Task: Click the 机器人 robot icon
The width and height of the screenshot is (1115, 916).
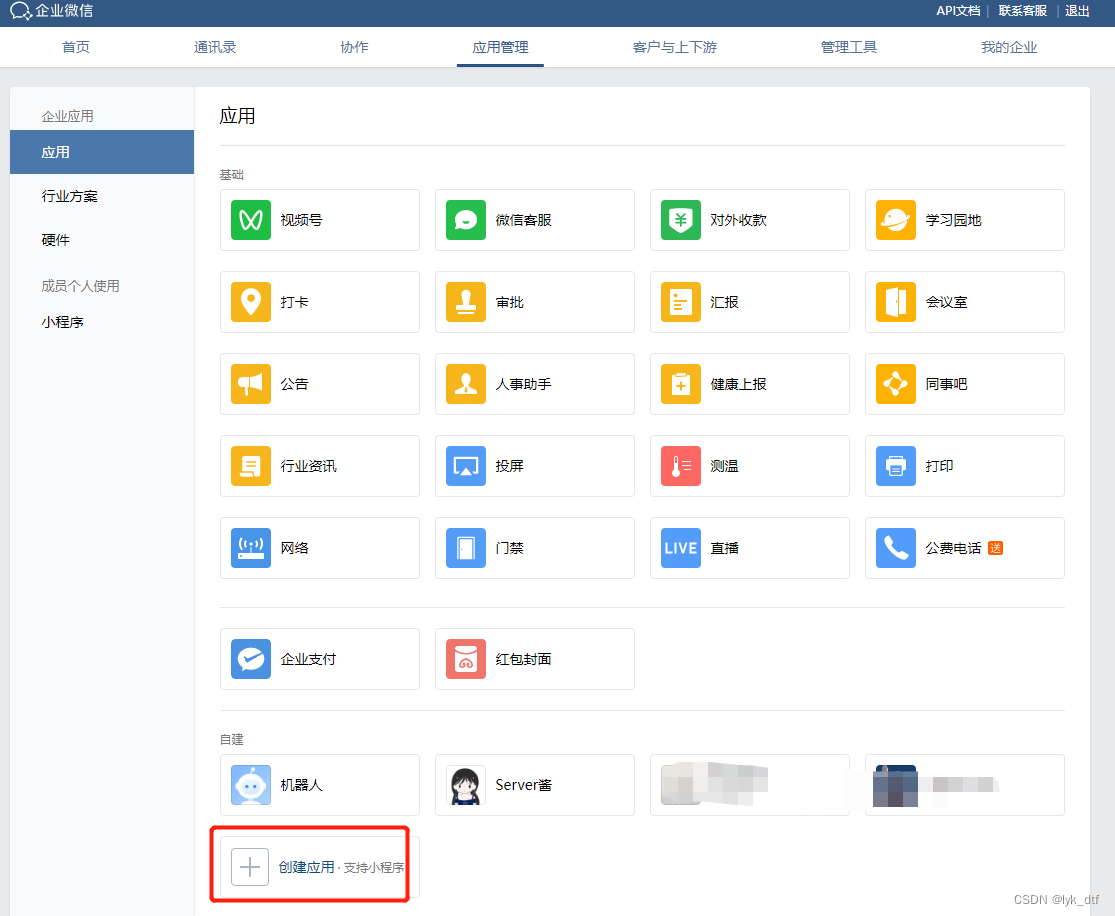Action: pos(250,785)
